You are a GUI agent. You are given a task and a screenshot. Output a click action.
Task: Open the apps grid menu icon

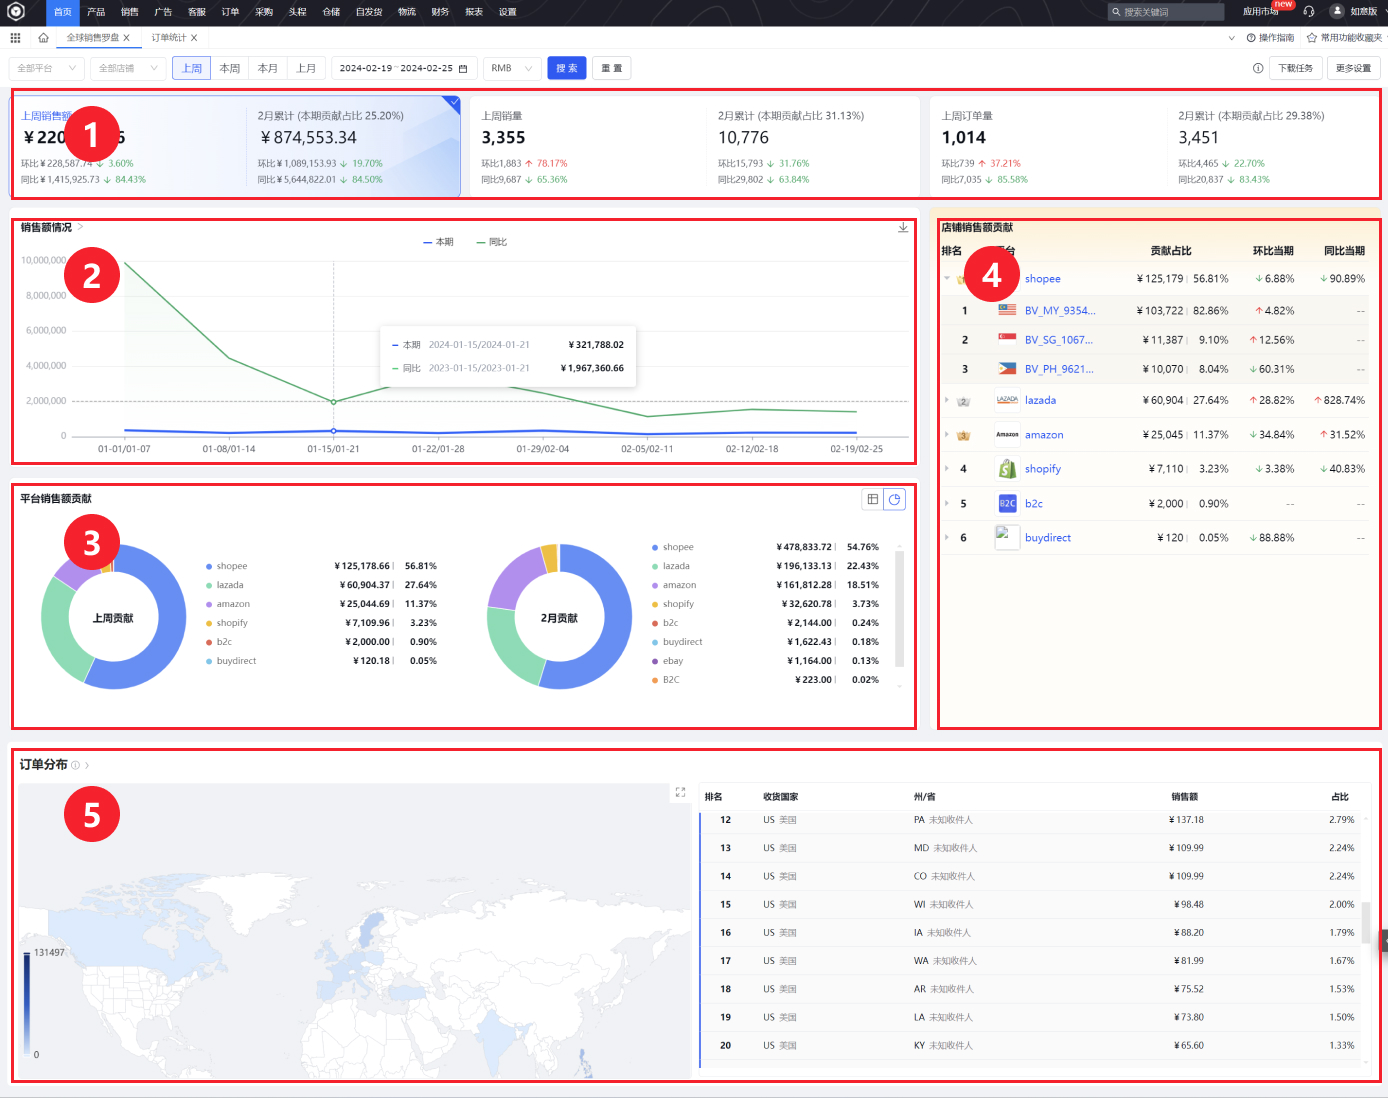point(15,38)
